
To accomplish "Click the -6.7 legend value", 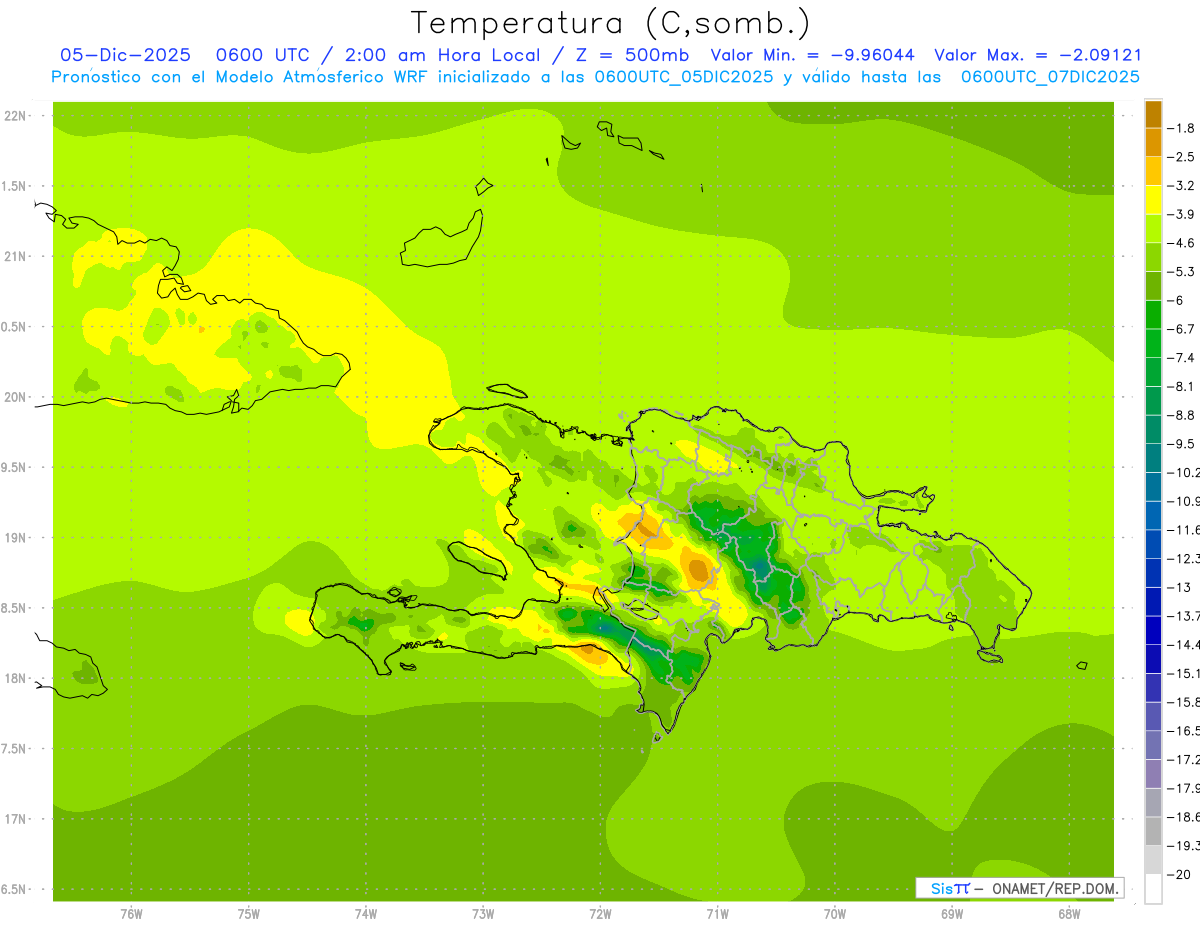I will coord(1182,329).
